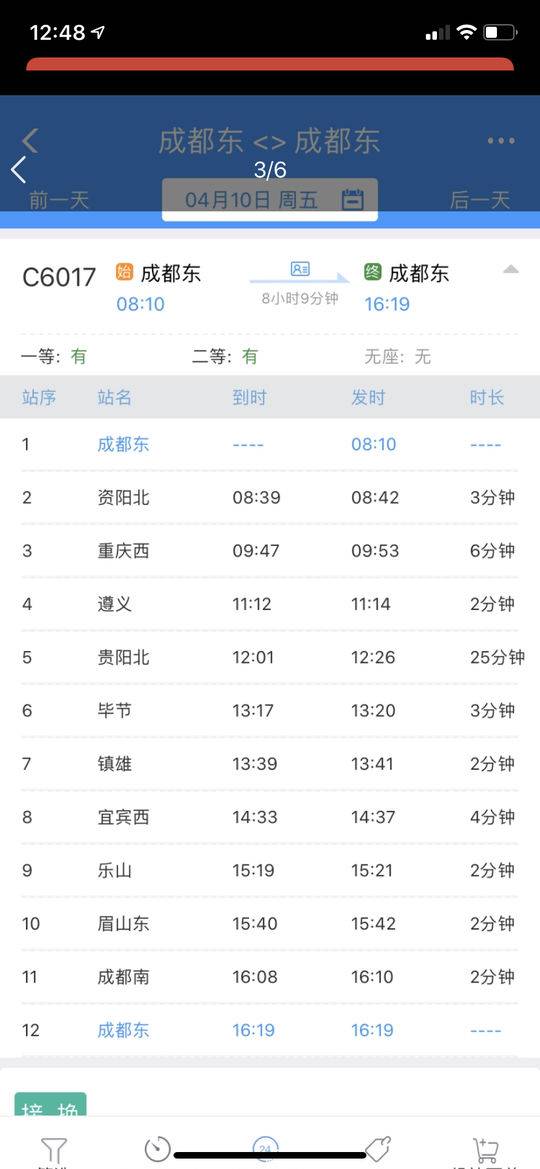Collapse C6017 details with the triangle arrow
Image resolution: width=540 pixels, height=1169 pixels.
pos(510,269)
